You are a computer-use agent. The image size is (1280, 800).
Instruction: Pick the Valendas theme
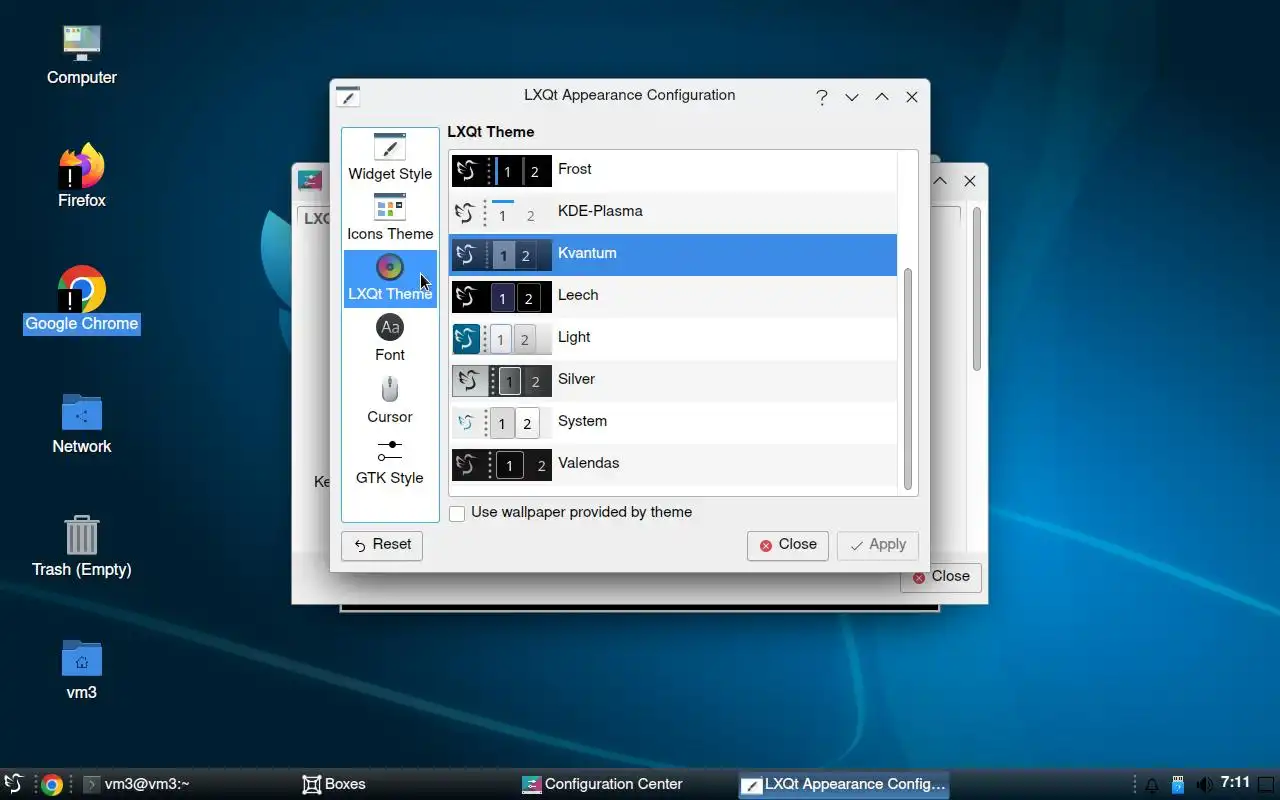coord(673,464)
